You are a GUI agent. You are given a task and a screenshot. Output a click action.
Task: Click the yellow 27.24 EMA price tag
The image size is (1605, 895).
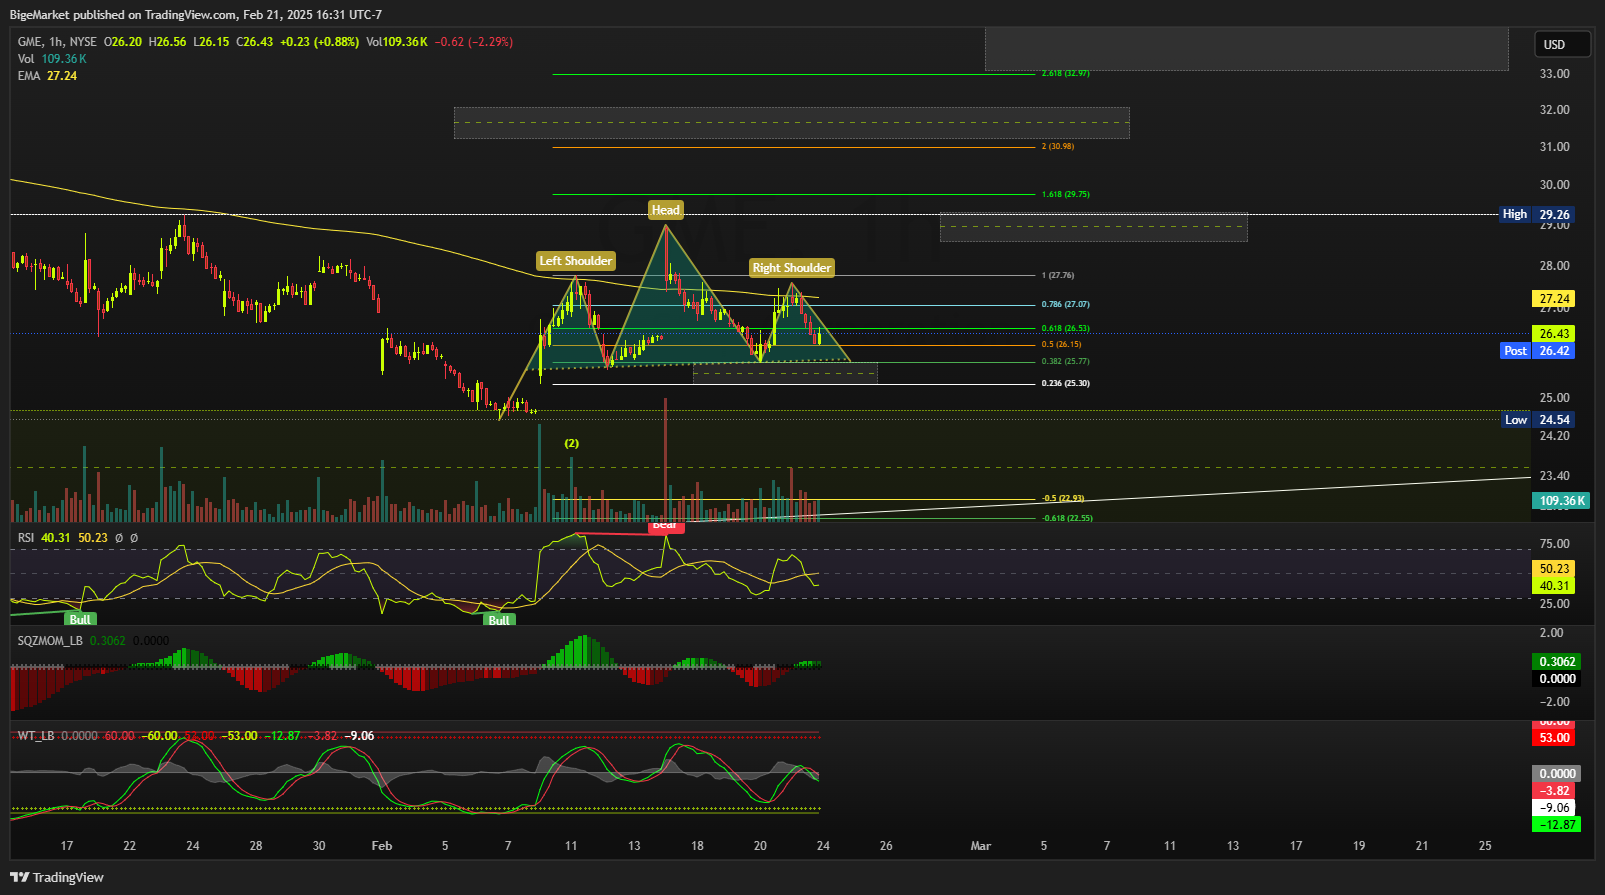click(1554, 299)
